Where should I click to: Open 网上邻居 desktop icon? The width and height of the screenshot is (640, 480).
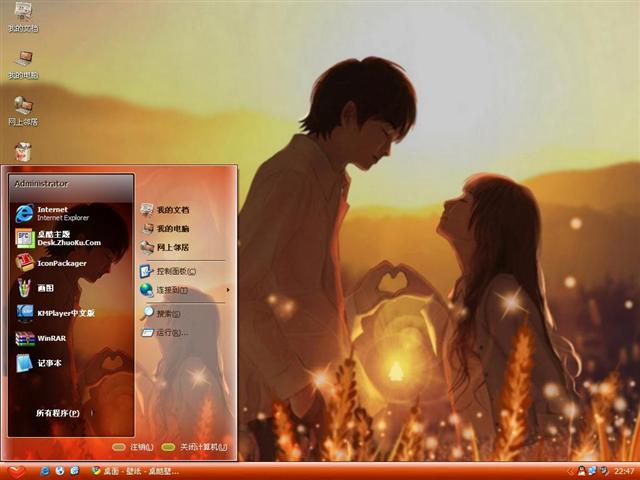click(23, 111)
